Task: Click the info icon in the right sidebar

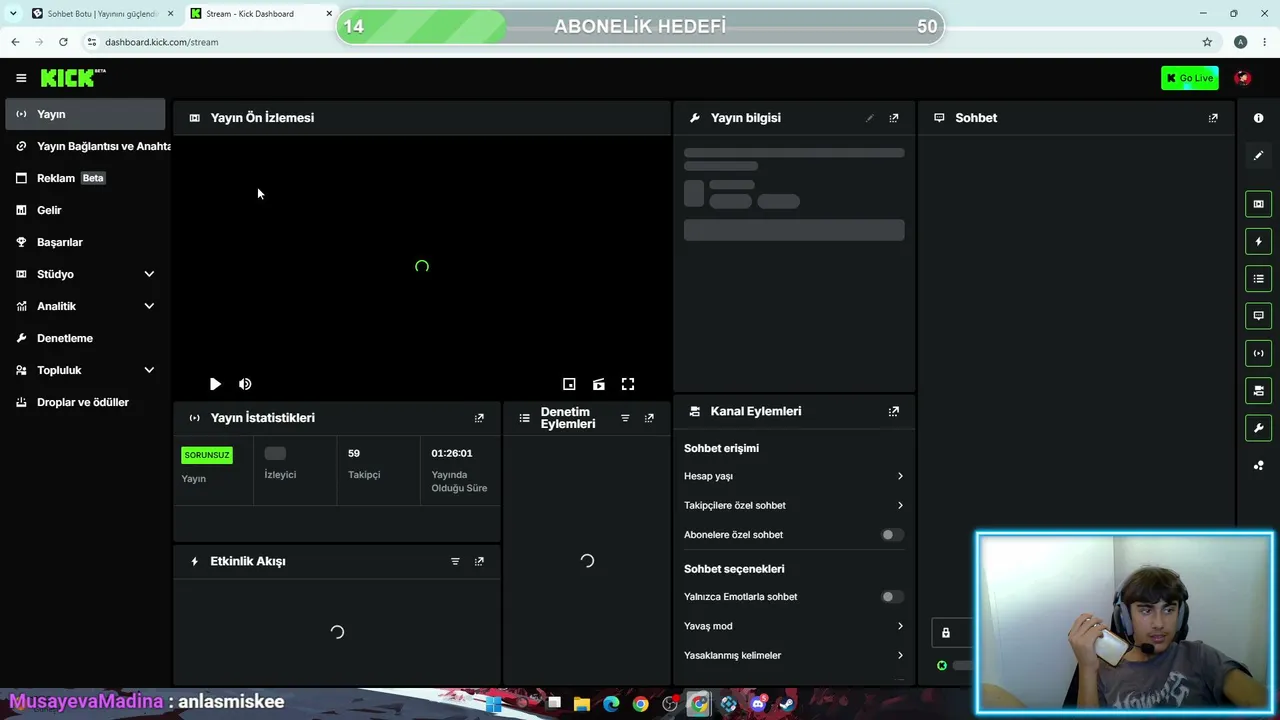Action: pyautogui.click(x=1258, y=118)
